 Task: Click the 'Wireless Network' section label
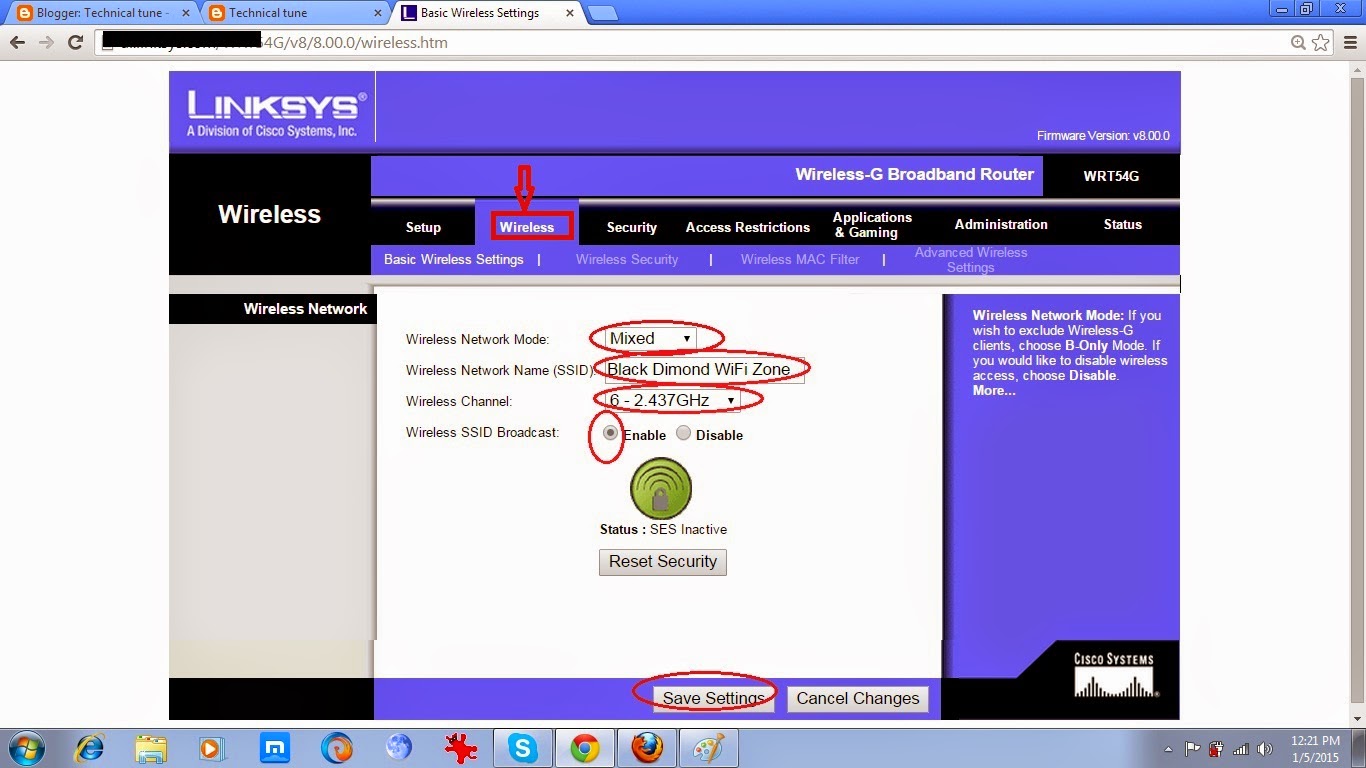click(x=305, y=309)
